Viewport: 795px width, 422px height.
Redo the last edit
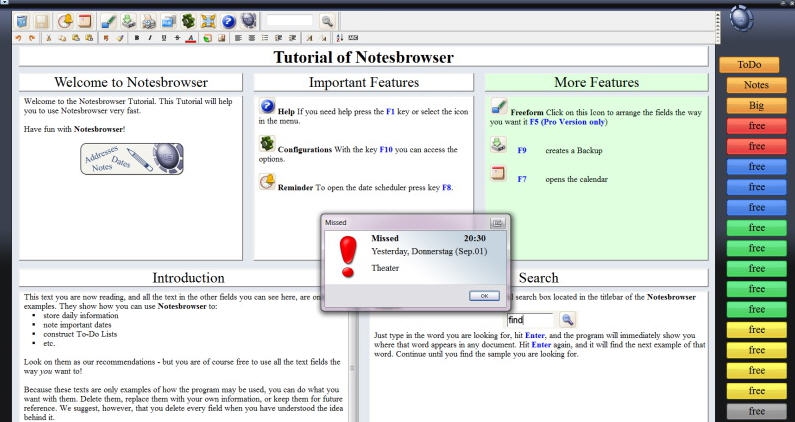(x=32, y=38)
